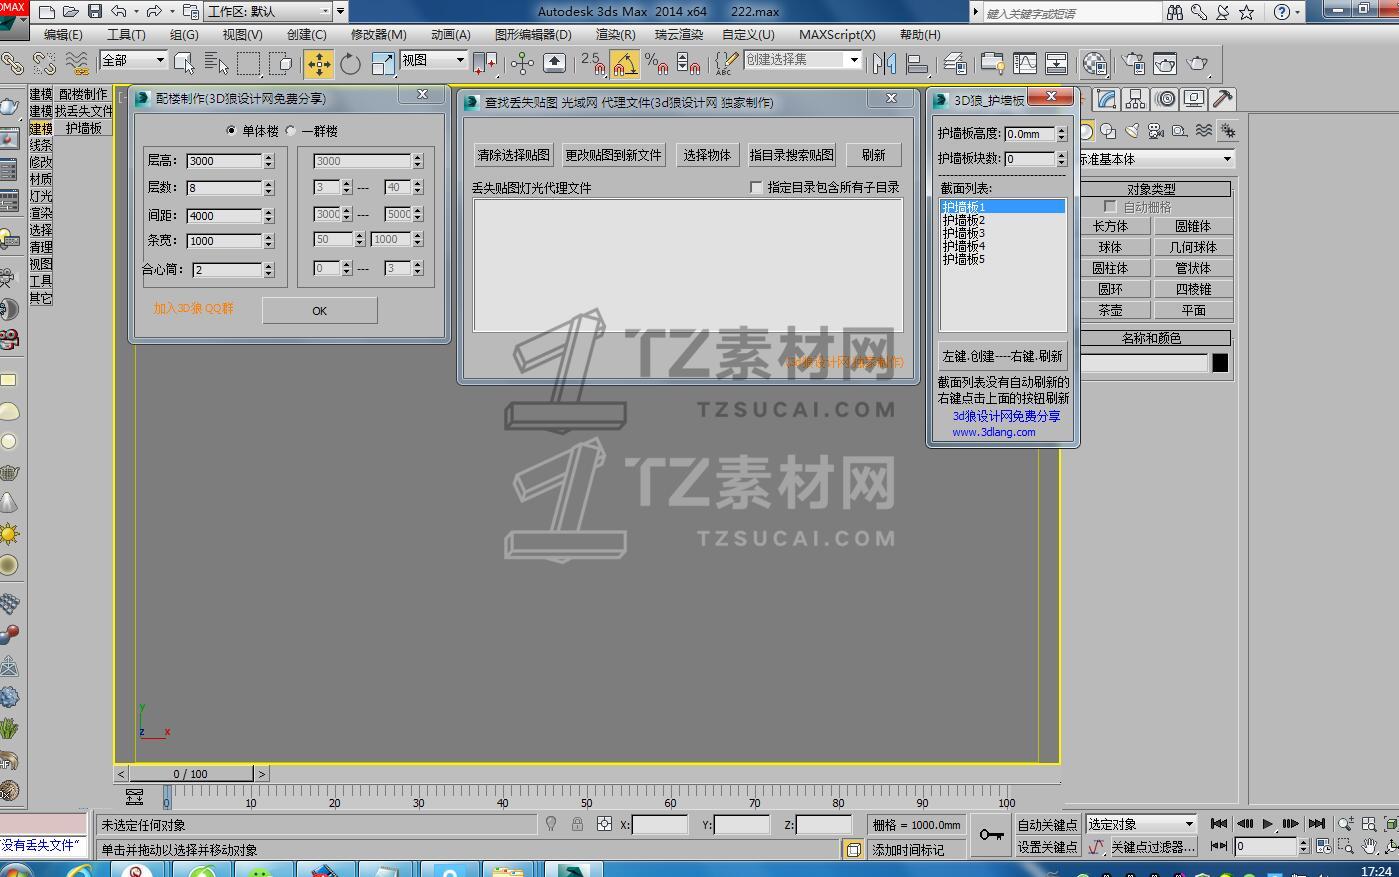The height and width of the screenshot is (877, 1399).
Task: Click the binoculars search icon
Action: [1174, 12]
